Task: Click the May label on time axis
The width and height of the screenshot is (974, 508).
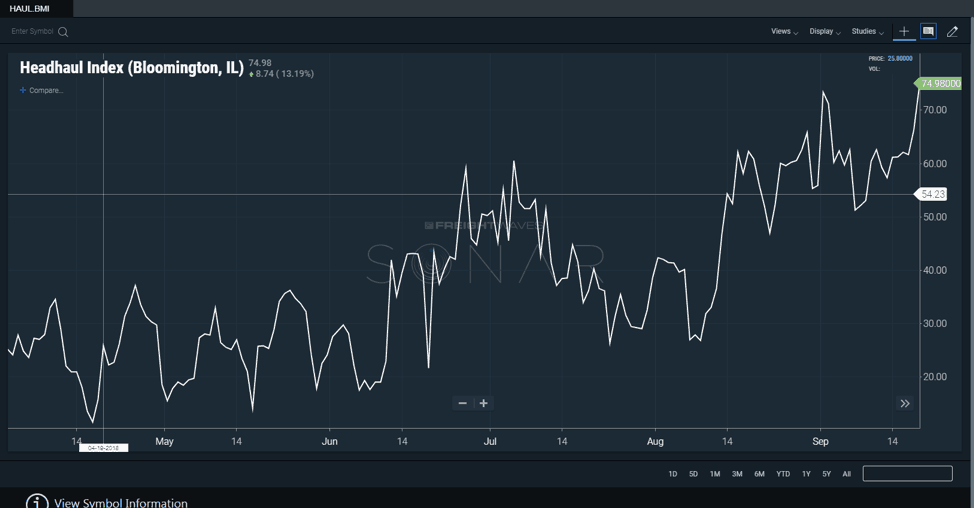Action: coord(164,442)
